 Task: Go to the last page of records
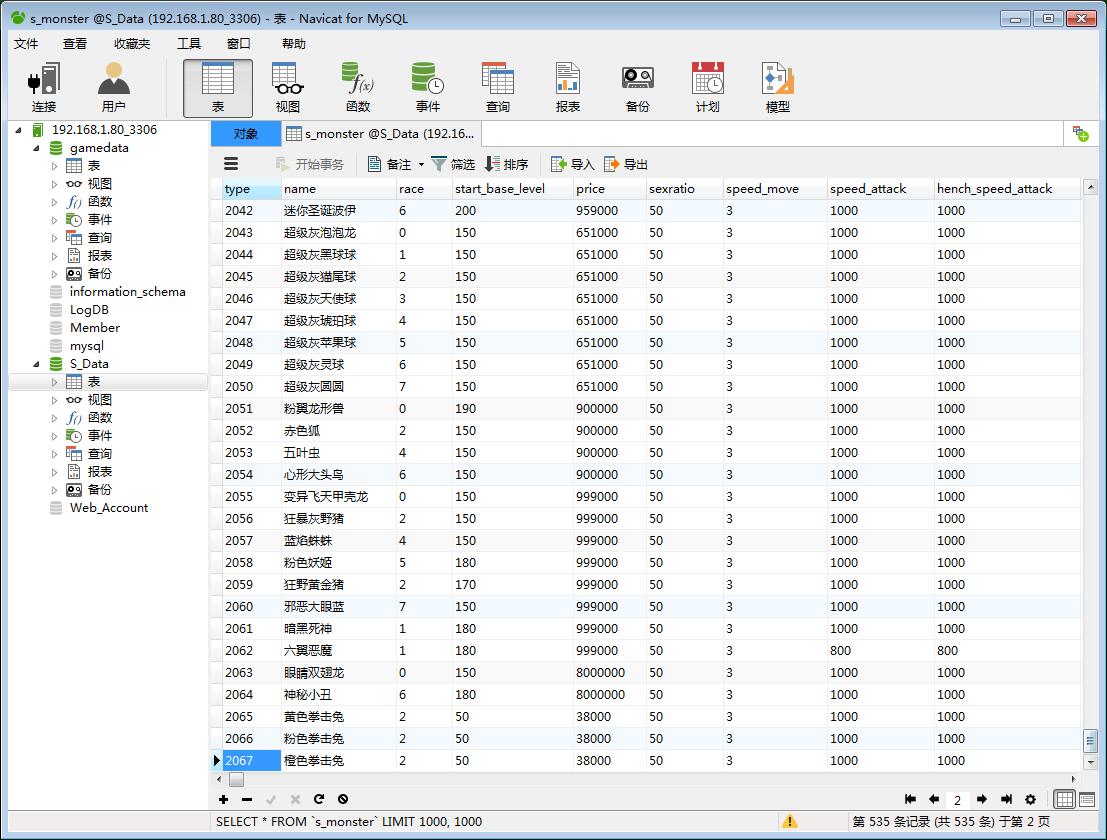click(x=1006, y=799)
